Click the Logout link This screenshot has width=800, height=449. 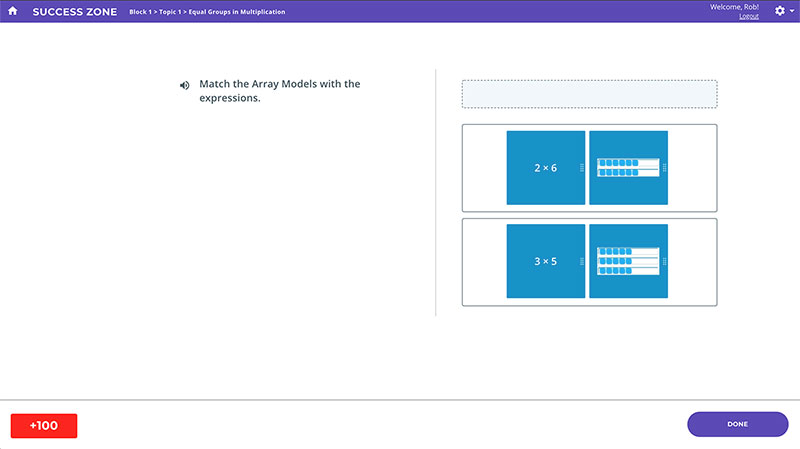pos(749,16)
